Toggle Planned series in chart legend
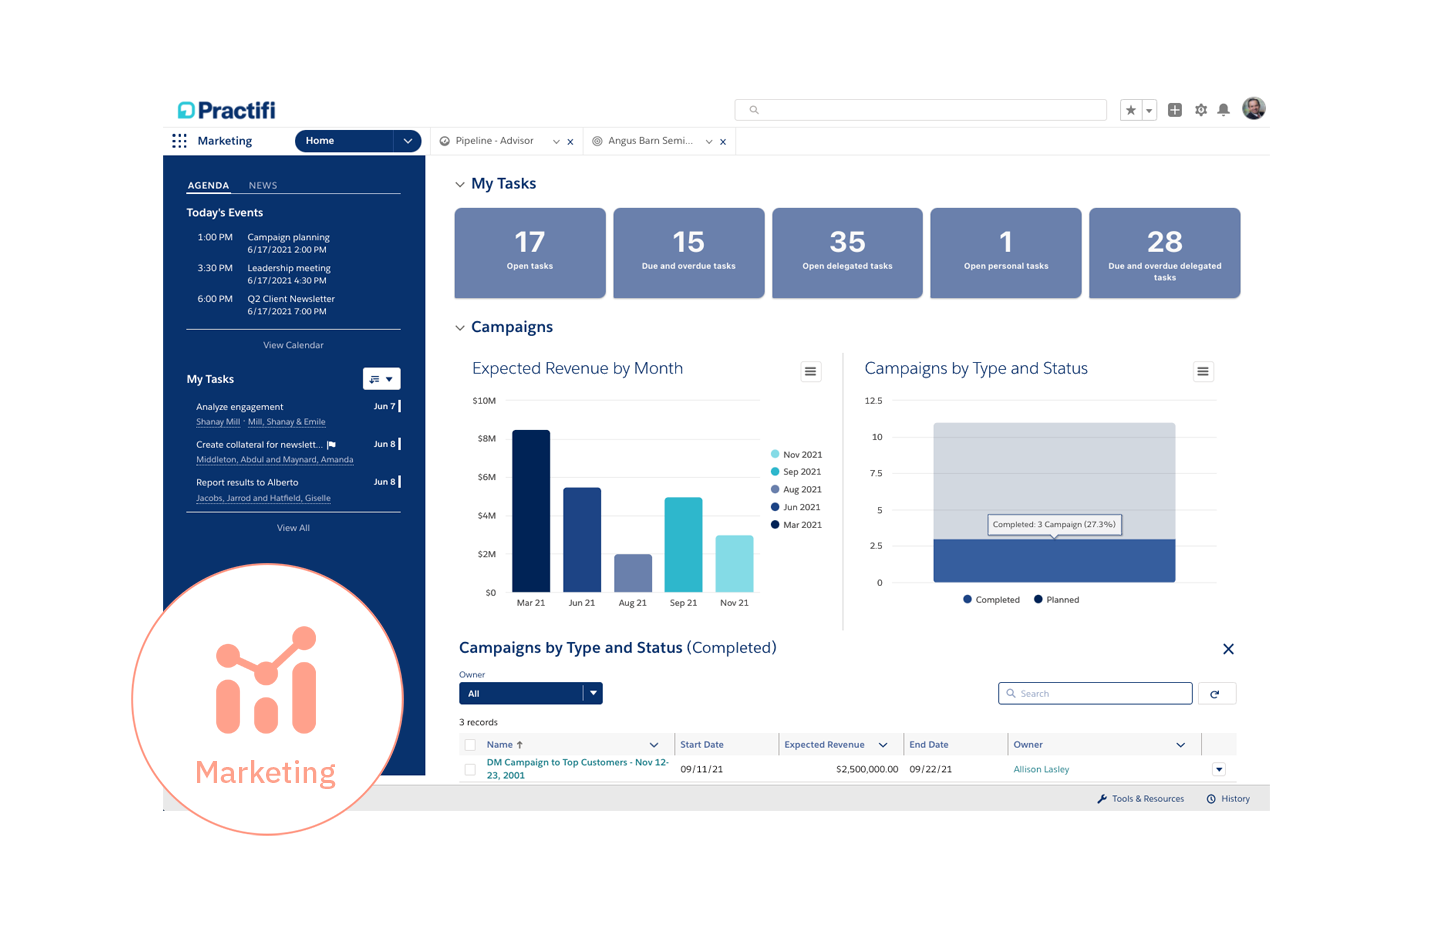The height and width of the screenshot is (930, 1435). click(1056, 600)
